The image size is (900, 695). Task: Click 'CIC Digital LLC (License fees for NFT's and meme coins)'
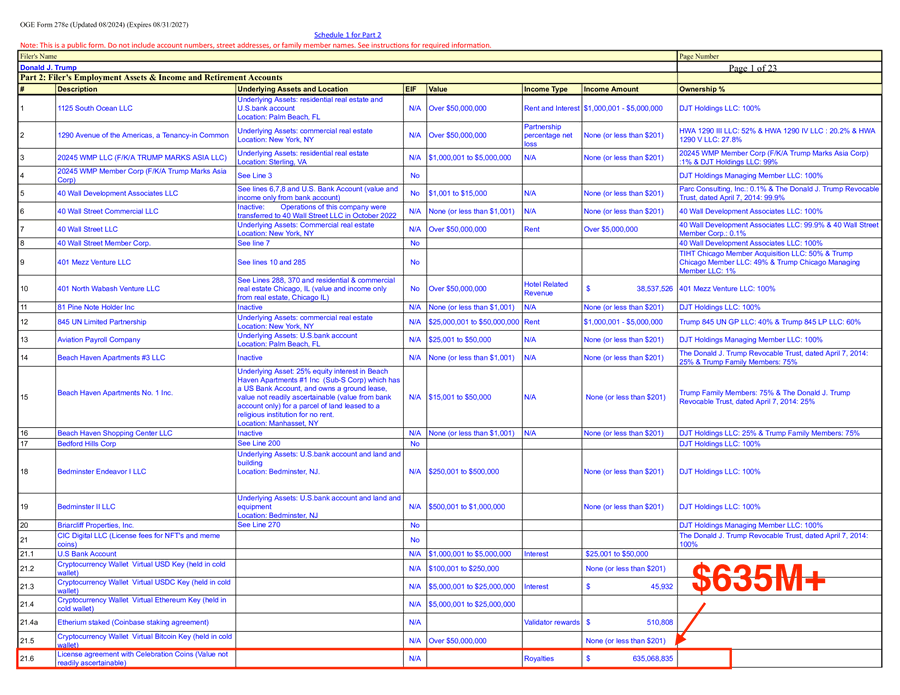[139, 539]
